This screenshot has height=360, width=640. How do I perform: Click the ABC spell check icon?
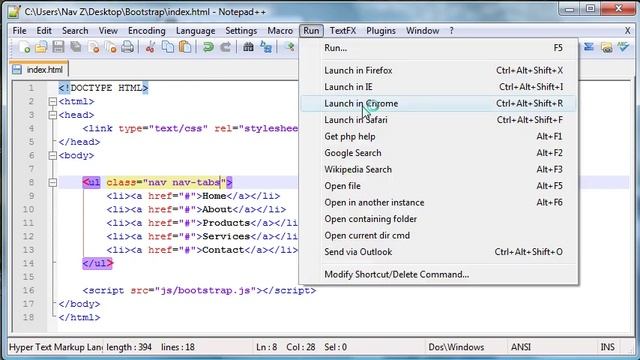point(624,47)
